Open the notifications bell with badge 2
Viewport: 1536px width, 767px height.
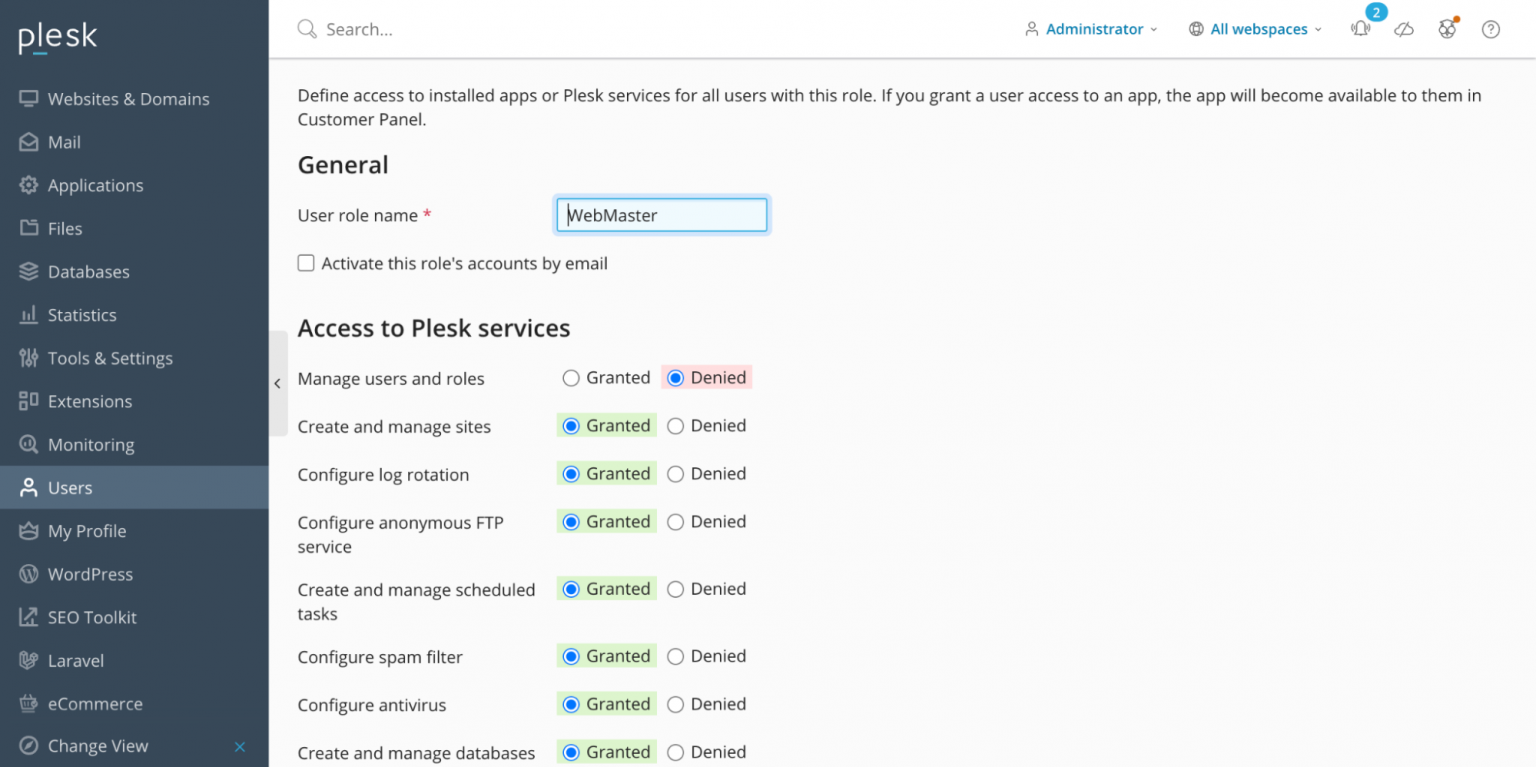(1360, 29)
